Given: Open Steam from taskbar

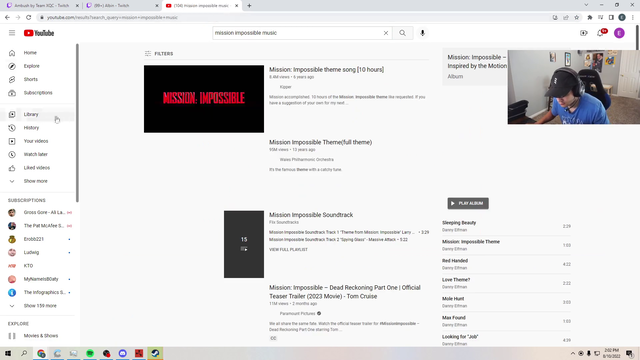Looking at the screenshot, I should [155, 353].
